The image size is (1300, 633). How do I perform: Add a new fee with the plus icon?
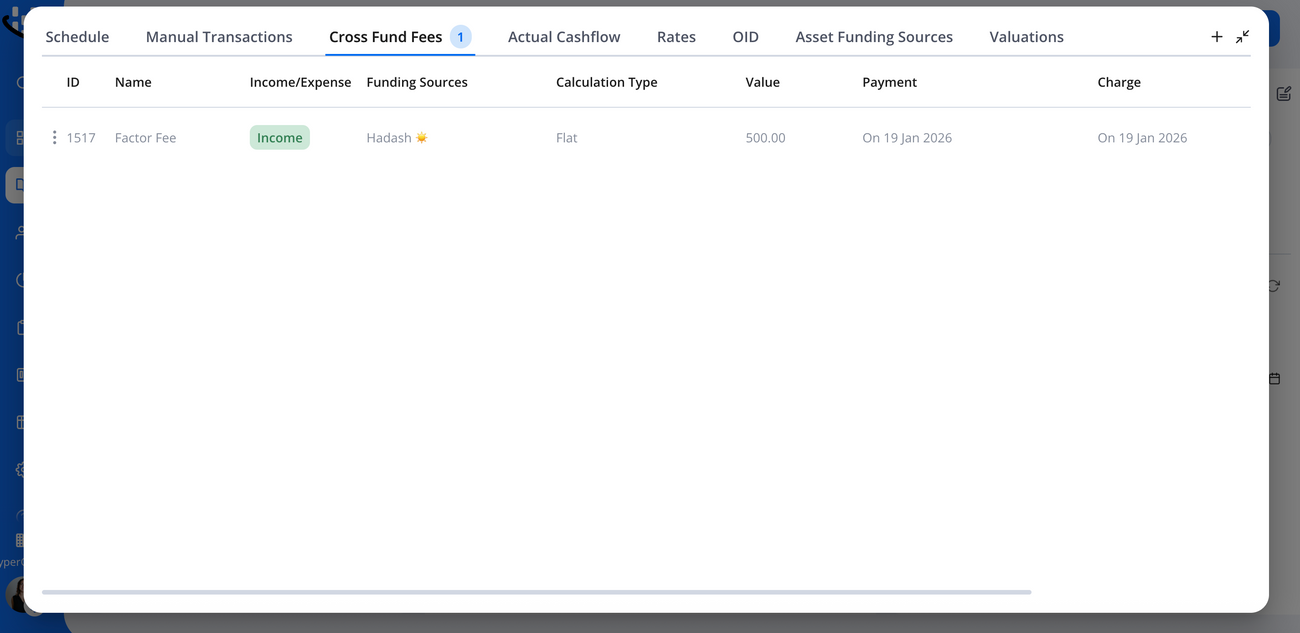click(1217, 36)
